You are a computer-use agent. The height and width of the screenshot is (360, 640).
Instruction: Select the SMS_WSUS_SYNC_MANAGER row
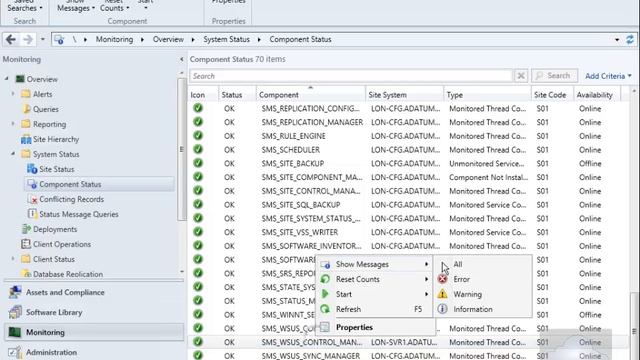click(x=408, y=355)
